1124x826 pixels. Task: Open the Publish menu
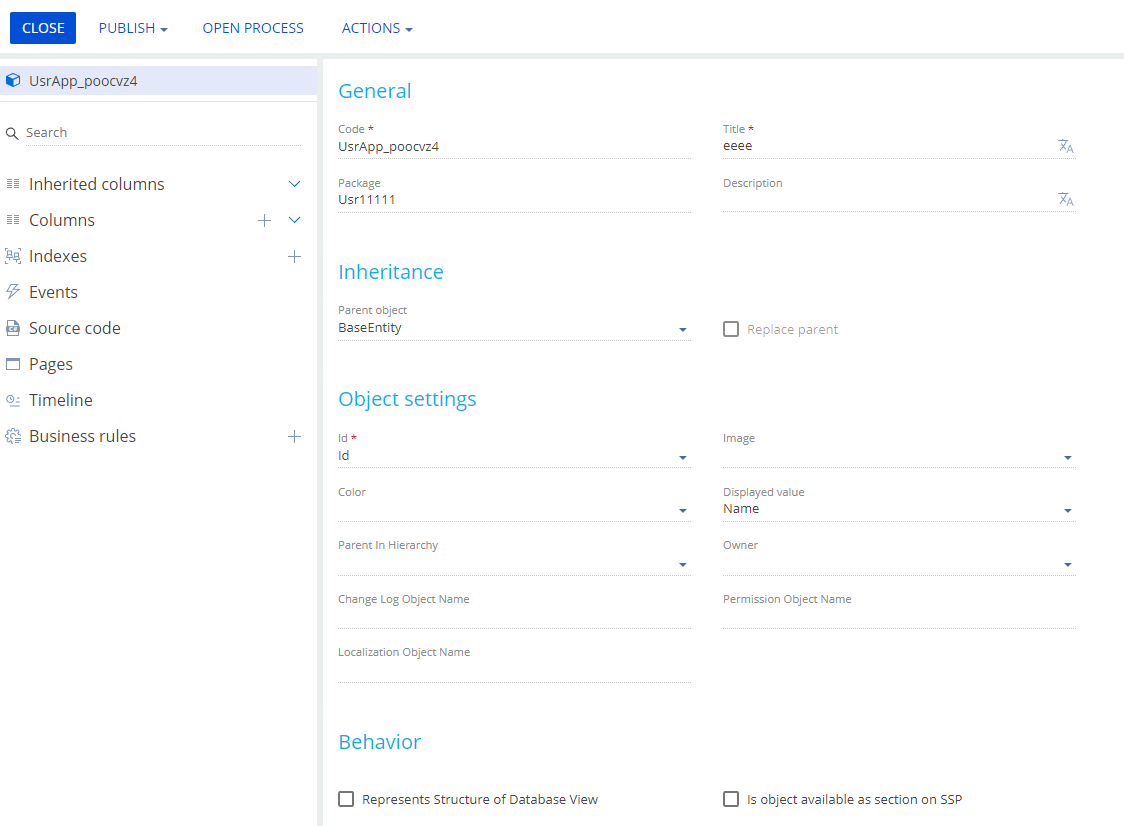click(133, 28)
